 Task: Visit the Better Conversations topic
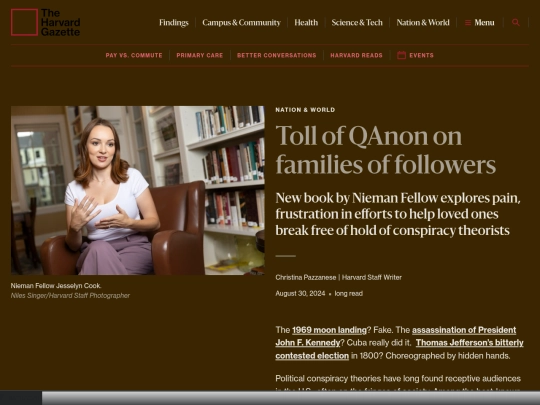[x=277, y=55]
